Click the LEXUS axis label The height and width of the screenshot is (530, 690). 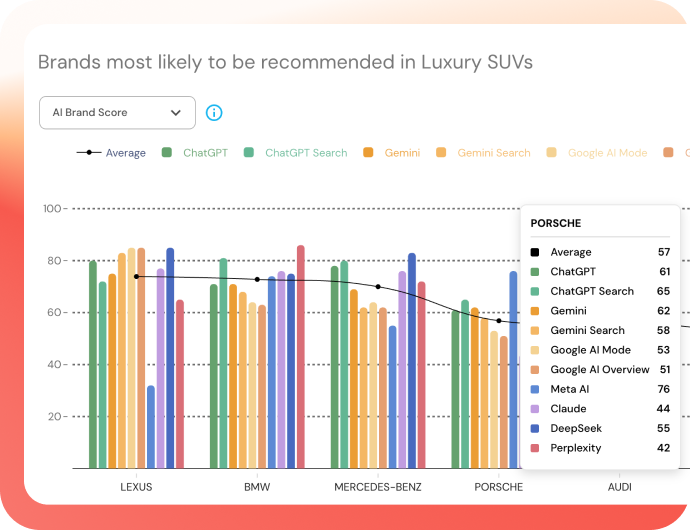136,487
